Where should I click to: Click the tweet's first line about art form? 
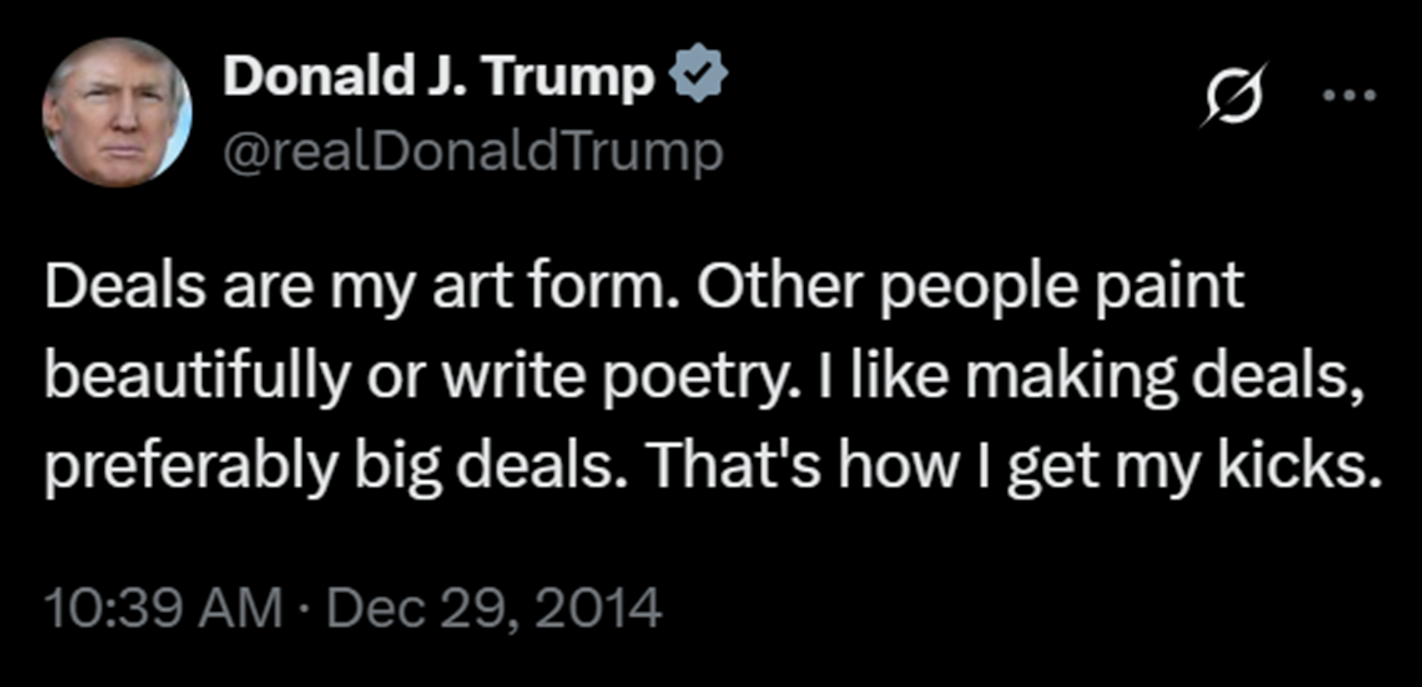(x=644, y=289)
